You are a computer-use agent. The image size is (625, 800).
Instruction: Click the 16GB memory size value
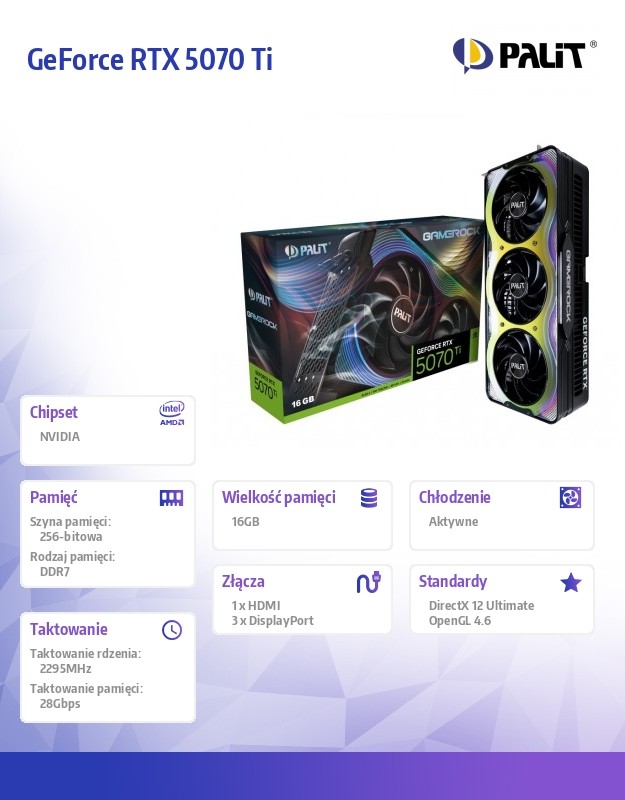pos(245,521)
